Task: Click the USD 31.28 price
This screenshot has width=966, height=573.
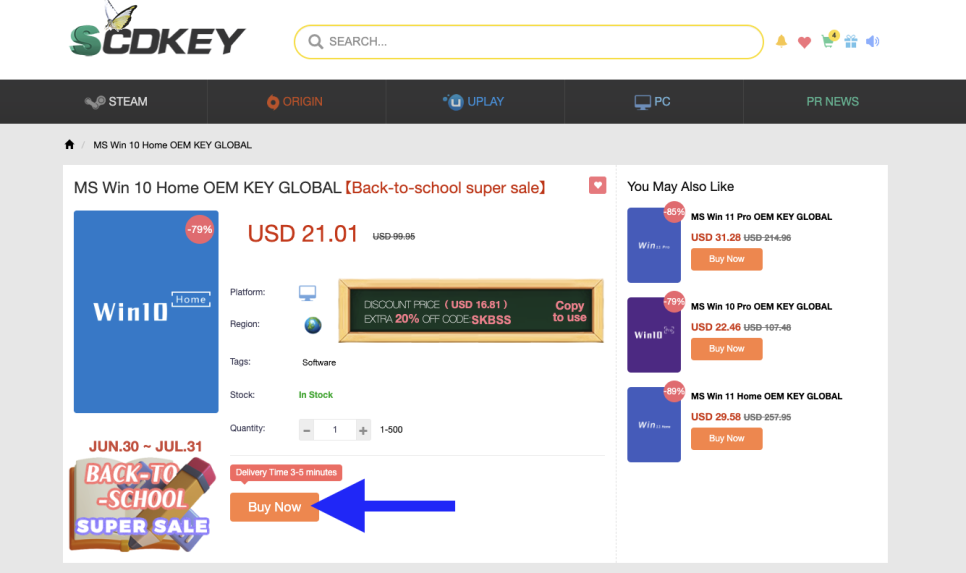Action: [x=715, y=237]
